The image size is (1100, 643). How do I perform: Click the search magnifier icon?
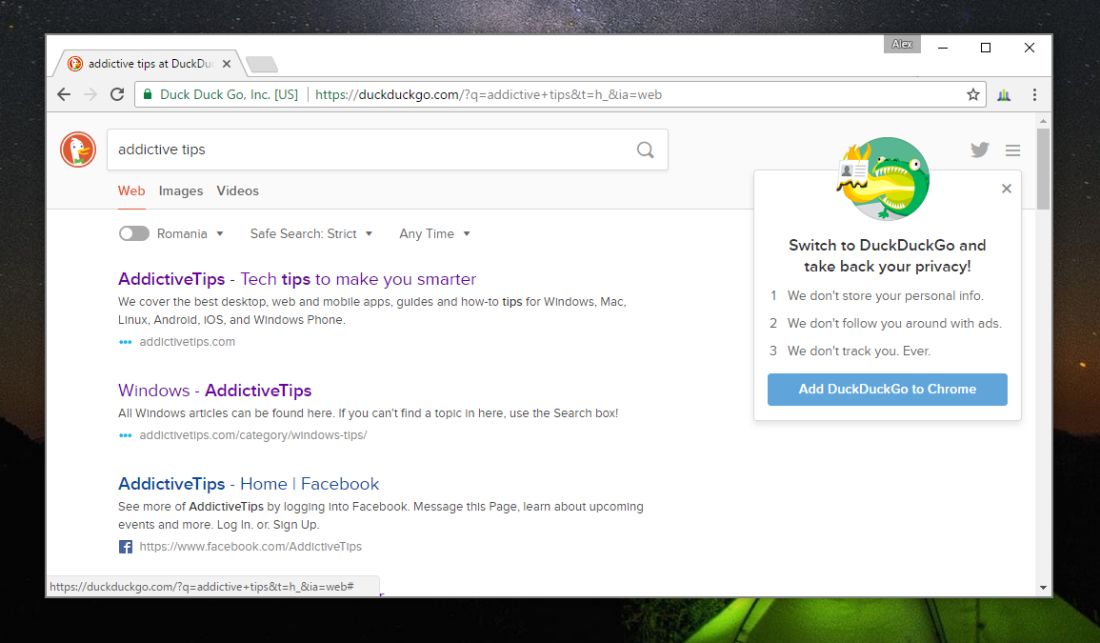click(645, 149)
